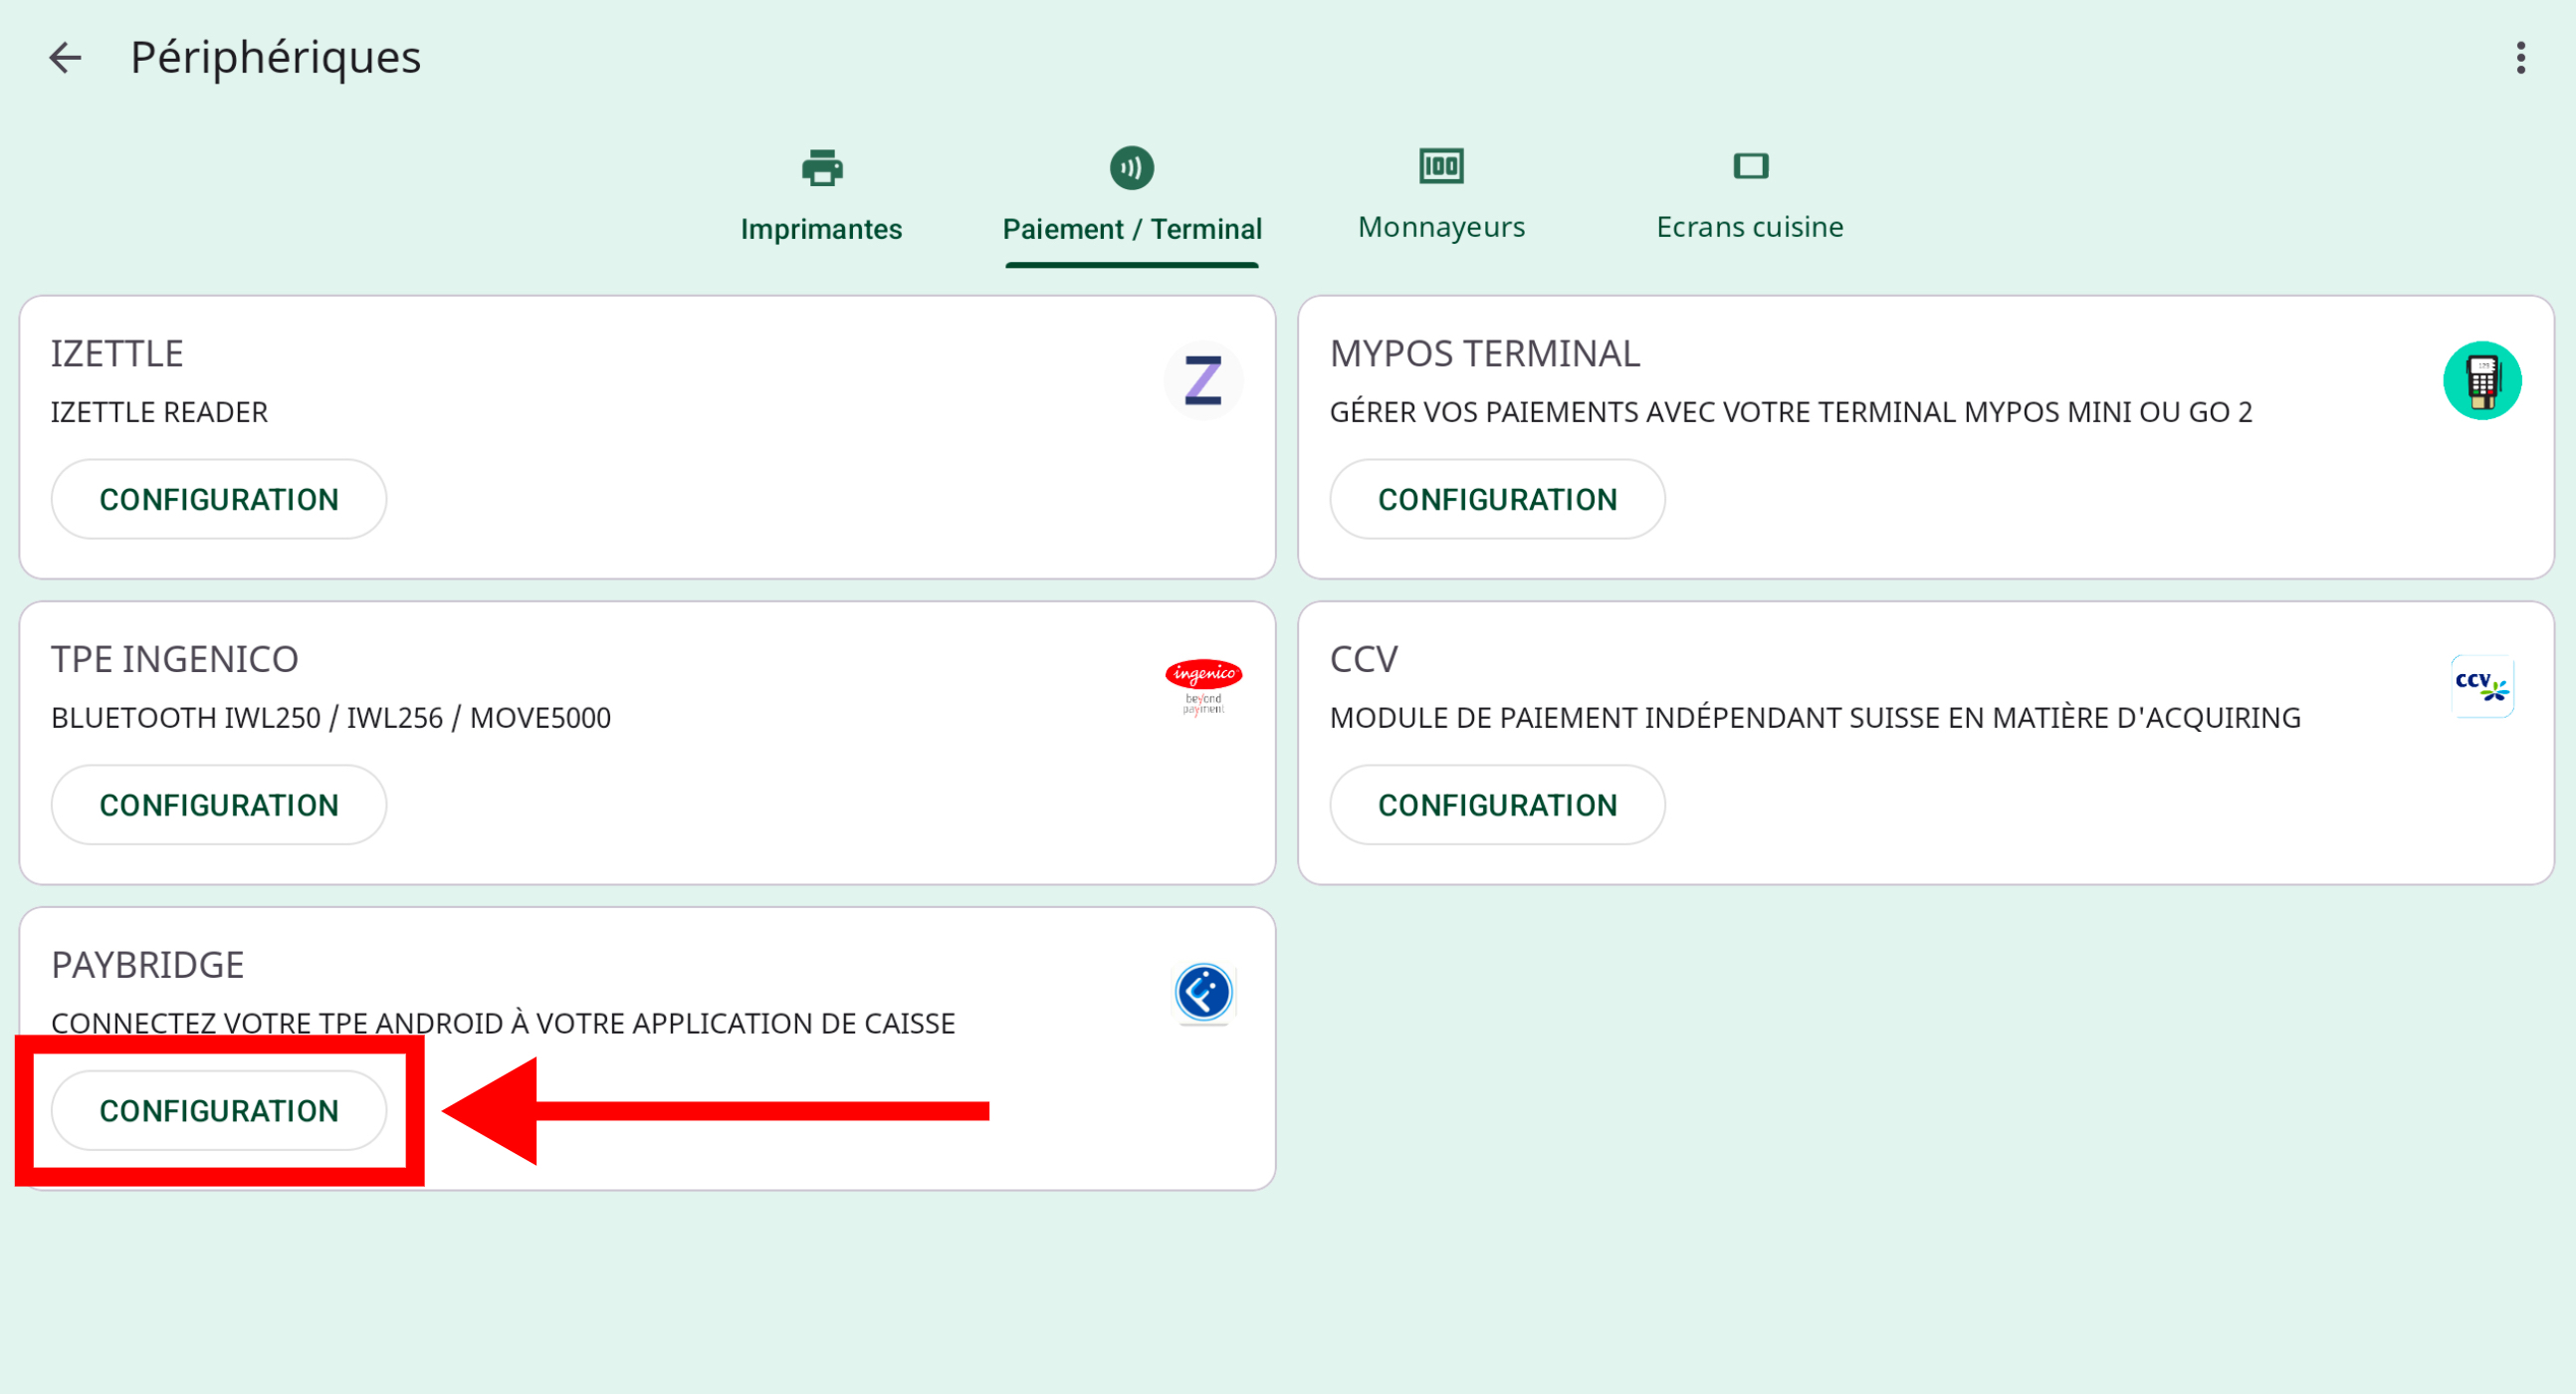Switch to Ecrans cuisine tab
Viewport: 2576px width, 1394px height.
pyautogui.click(x=1749, y=227)
